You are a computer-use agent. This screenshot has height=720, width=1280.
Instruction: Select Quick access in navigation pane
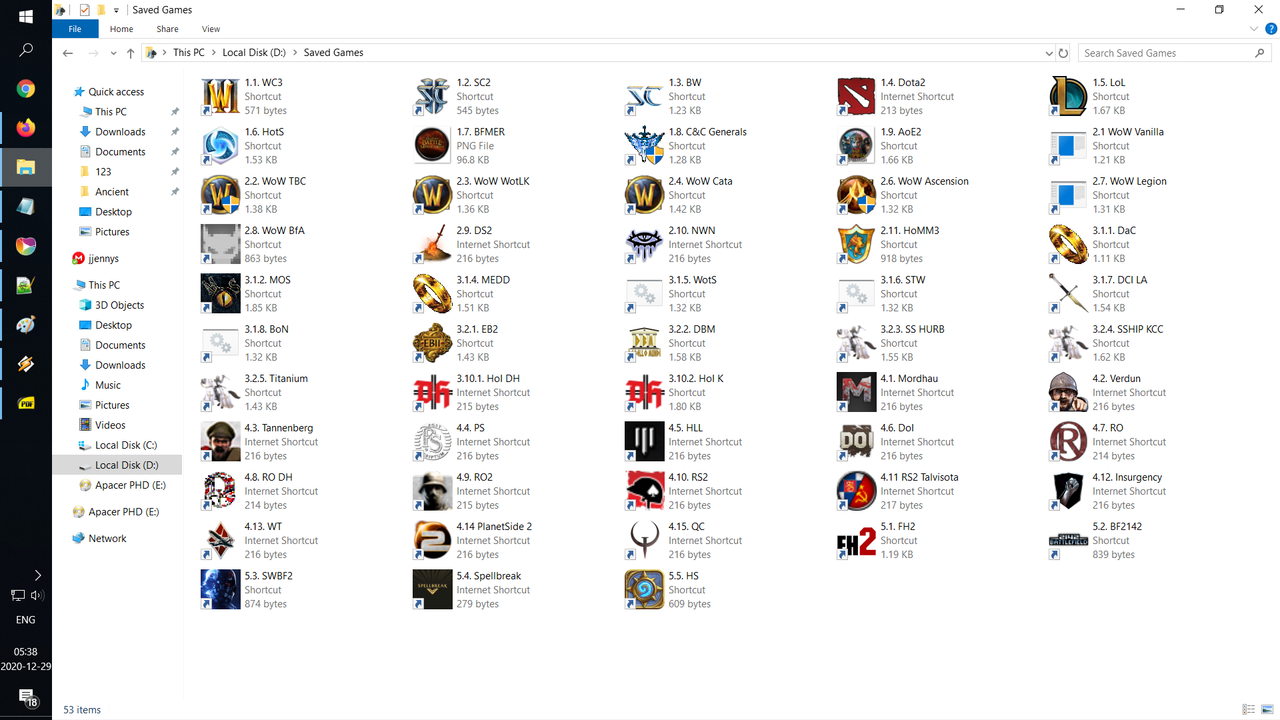coord(116,92)
